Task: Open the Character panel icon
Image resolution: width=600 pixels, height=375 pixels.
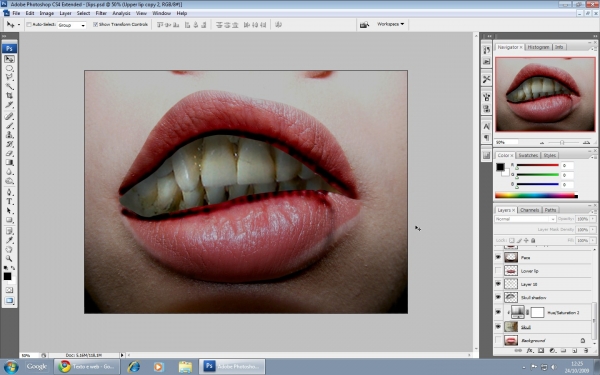Action: point(486,127)
